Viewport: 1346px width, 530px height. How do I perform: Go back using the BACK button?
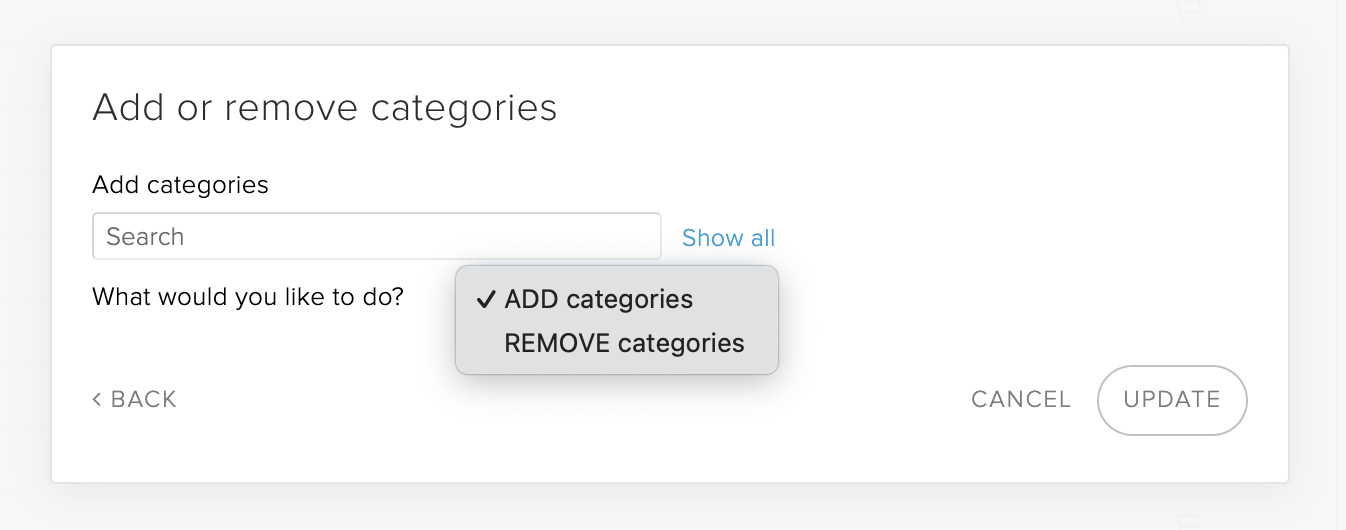point(134,400)
